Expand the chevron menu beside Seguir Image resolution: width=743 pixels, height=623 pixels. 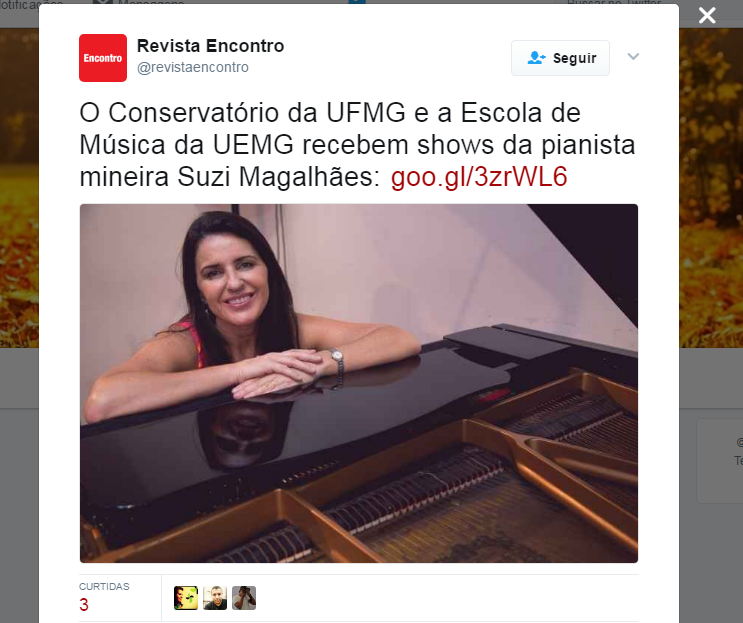[x=633, y=57]
